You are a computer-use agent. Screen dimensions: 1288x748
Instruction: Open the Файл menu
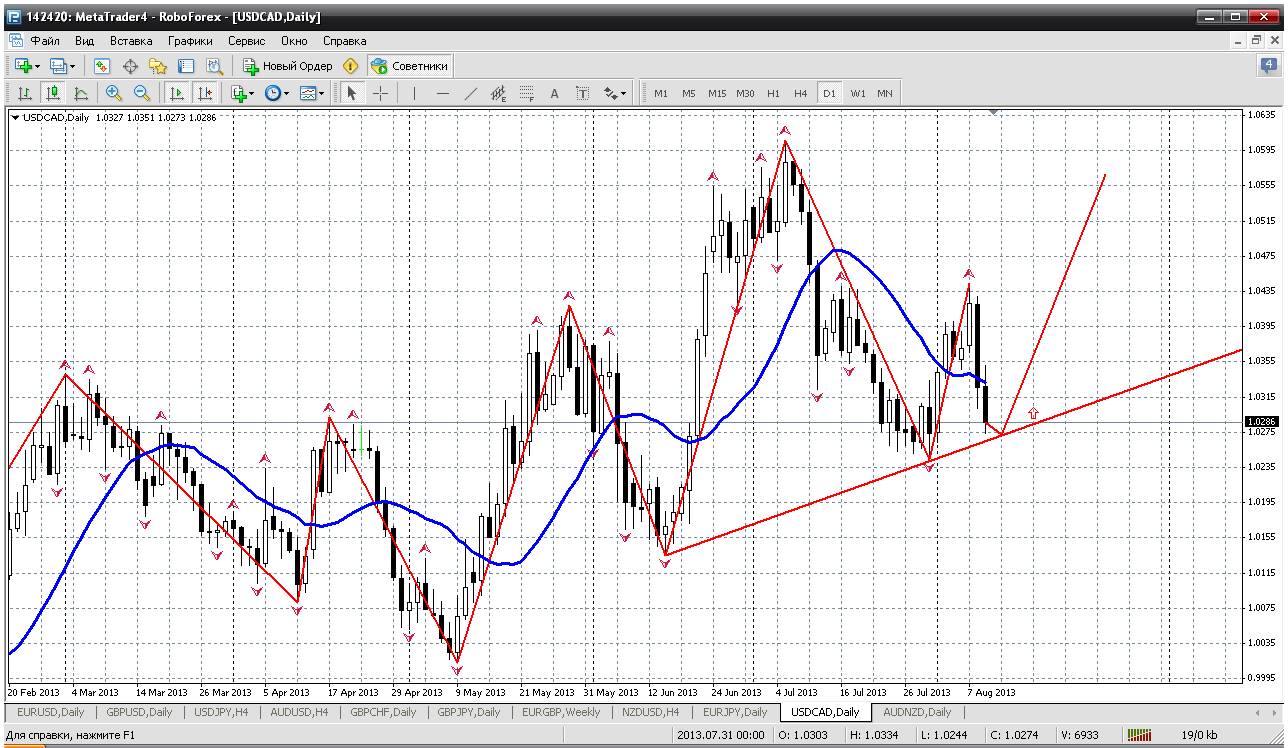[45, 41]
